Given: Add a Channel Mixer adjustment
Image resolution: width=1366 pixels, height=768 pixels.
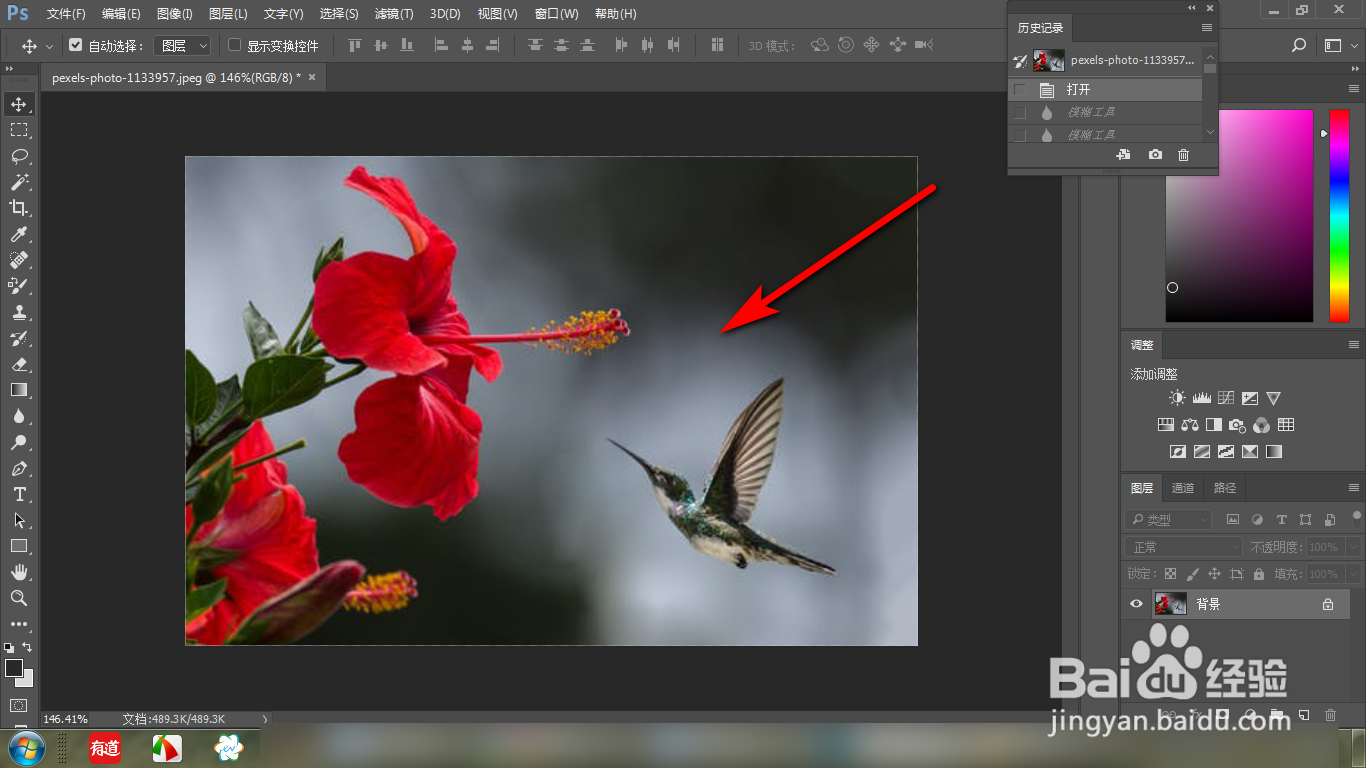Looking at the screenshot, I should tap(1261, 425).
